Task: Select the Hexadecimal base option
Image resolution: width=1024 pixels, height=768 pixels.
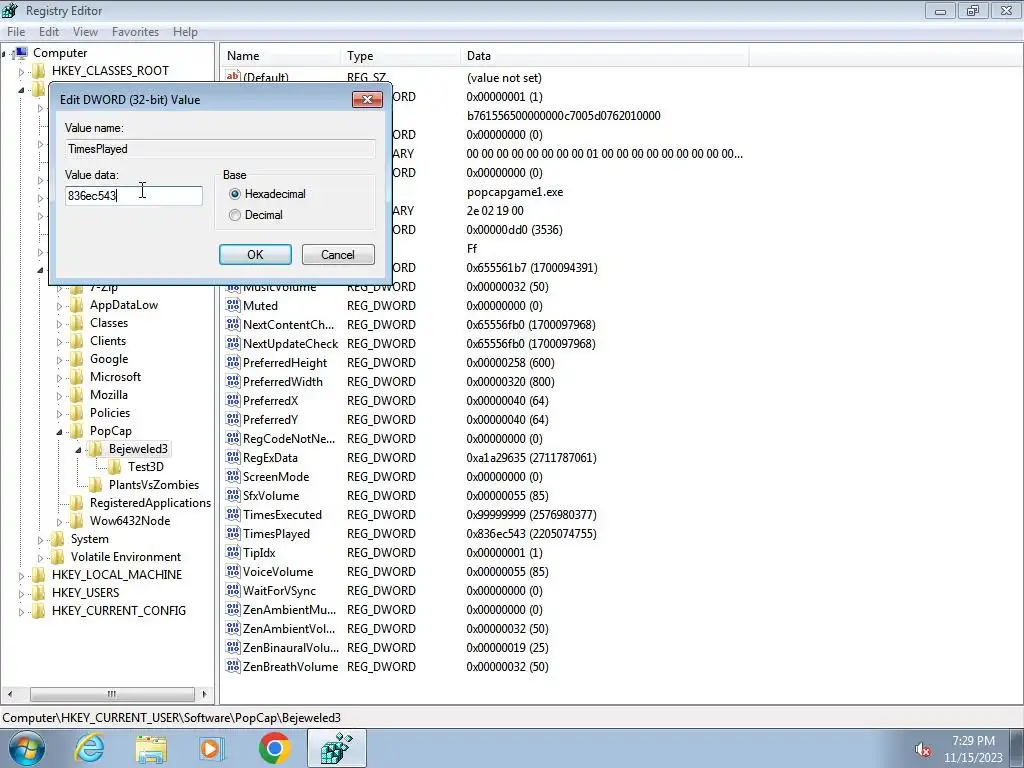Action: (x=235, y=194)
